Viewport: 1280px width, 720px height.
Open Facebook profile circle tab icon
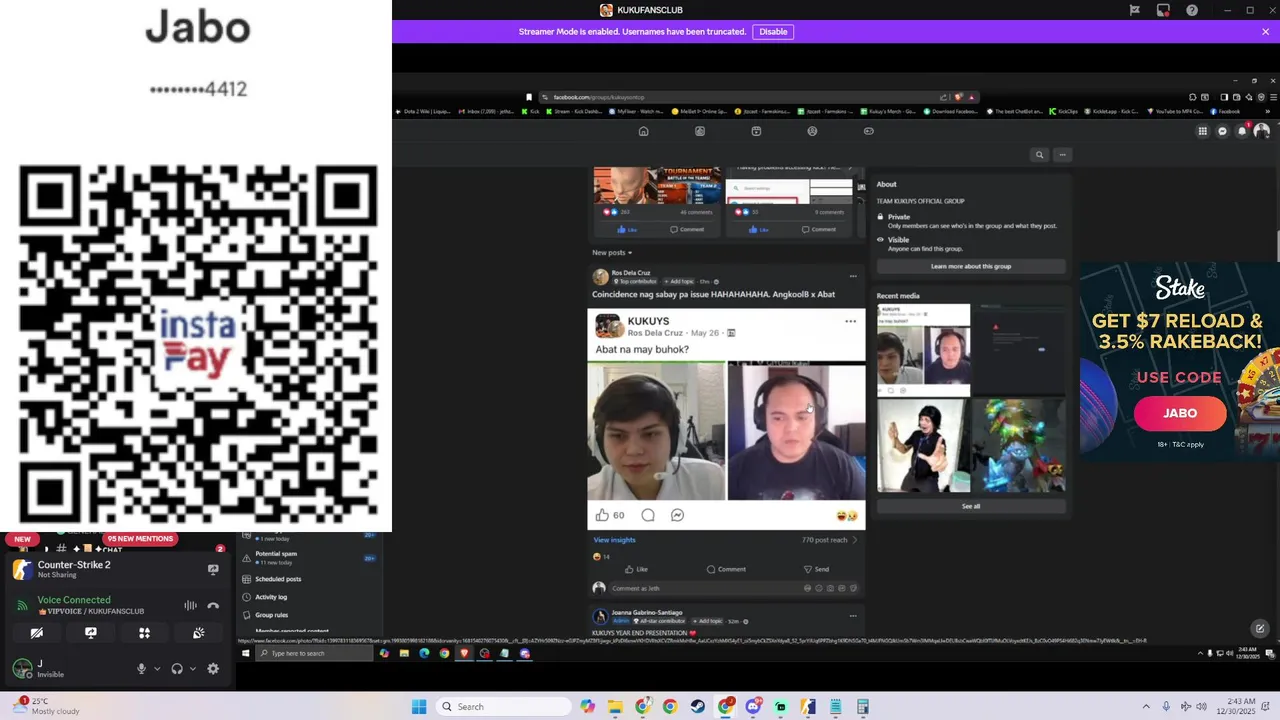coord(812,131)
